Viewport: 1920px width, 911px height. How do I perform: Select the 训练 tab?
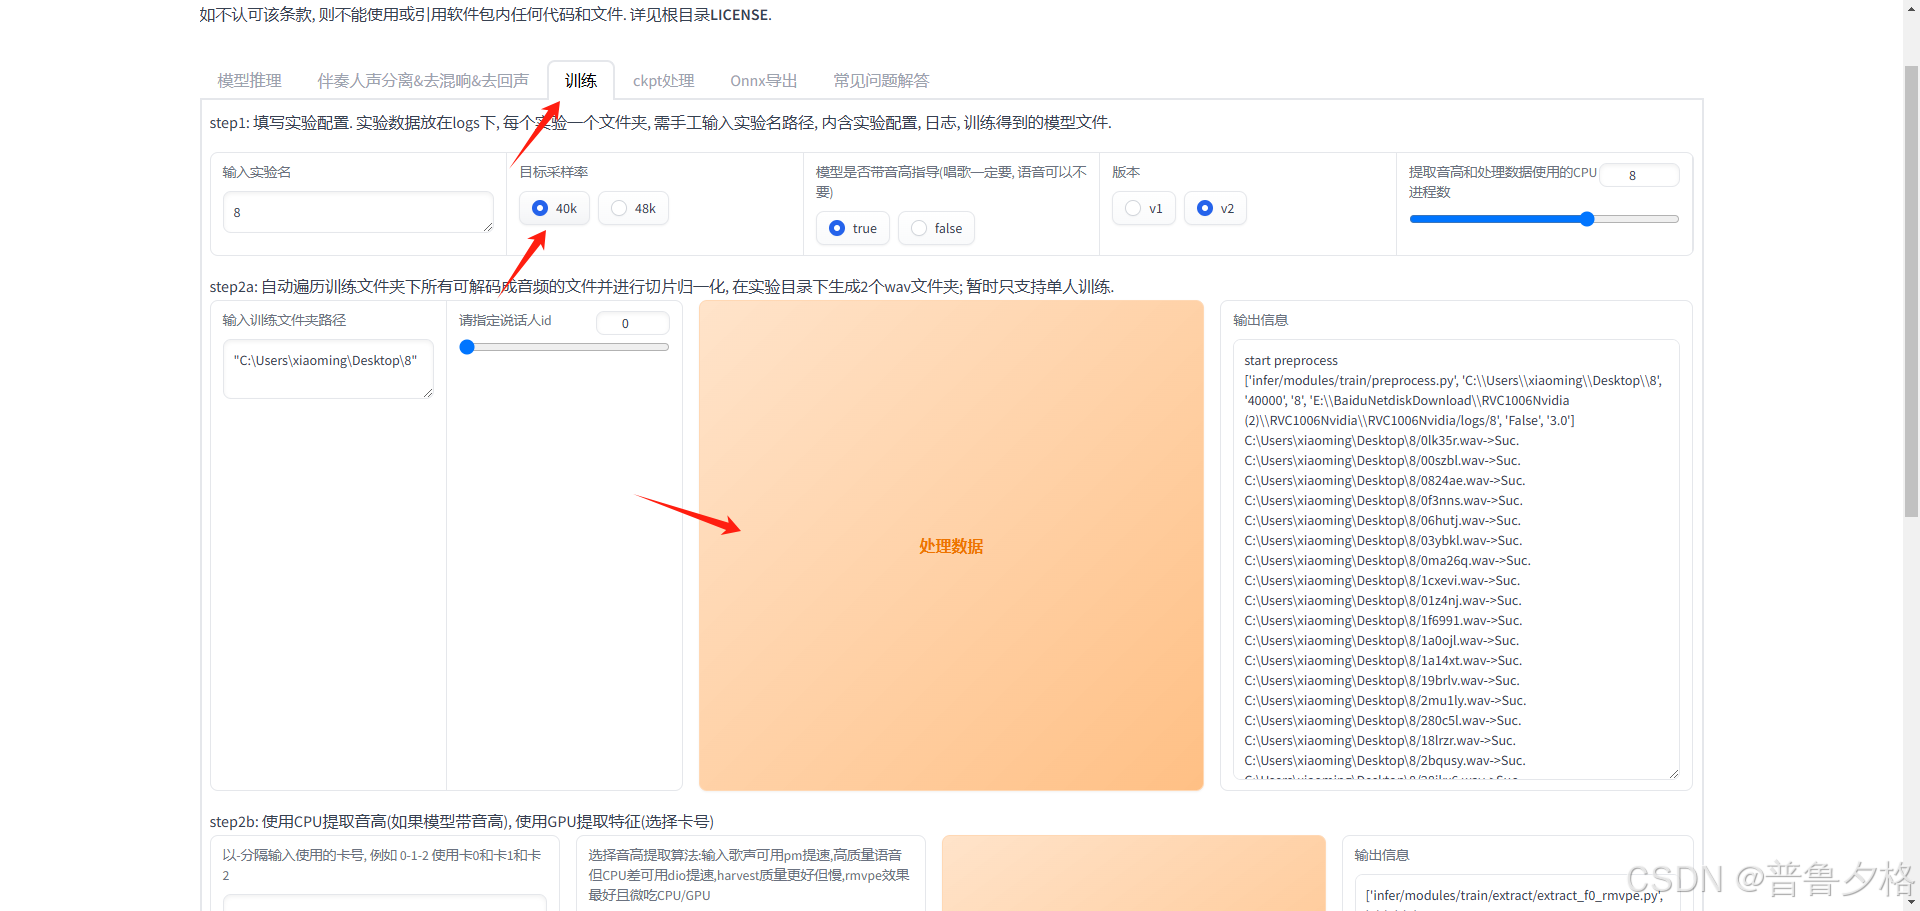[580, 80]
